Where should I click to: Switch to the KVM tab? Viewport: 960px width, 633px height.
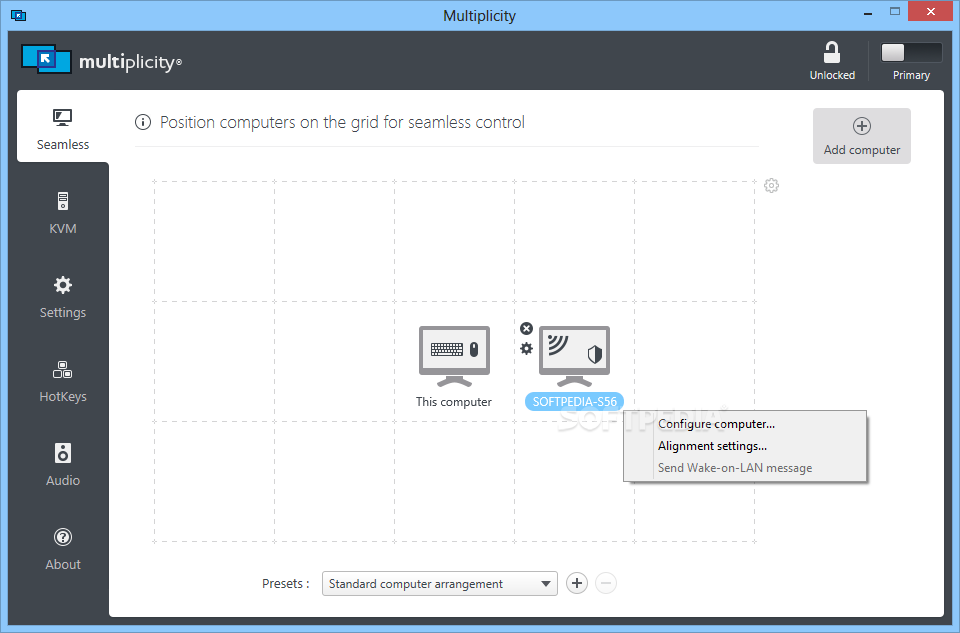62,213
